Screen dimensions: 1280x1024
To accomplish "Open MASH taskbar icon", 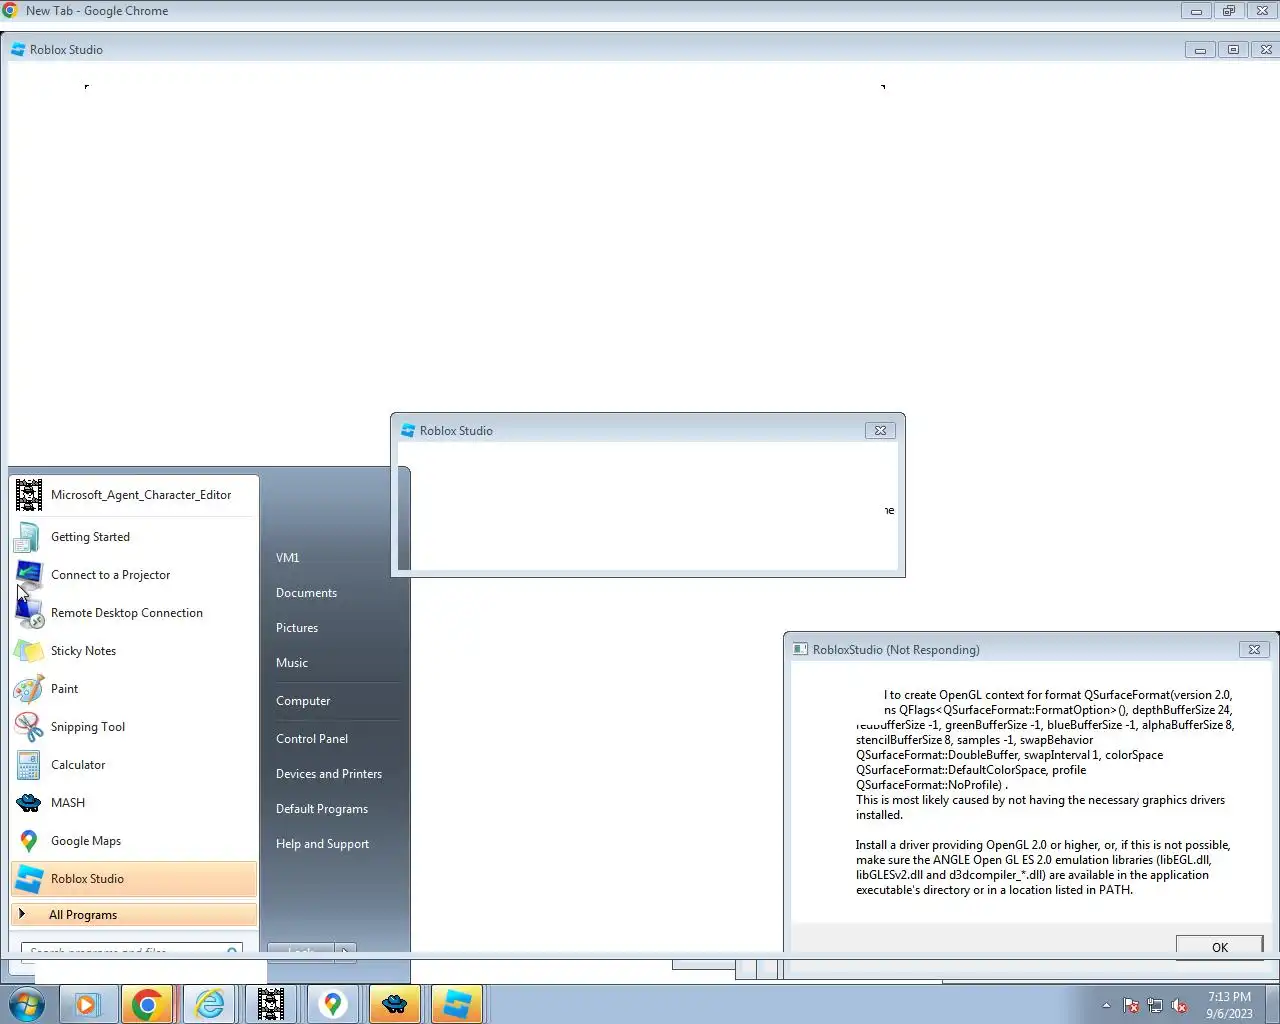I will click(395, 1004).
